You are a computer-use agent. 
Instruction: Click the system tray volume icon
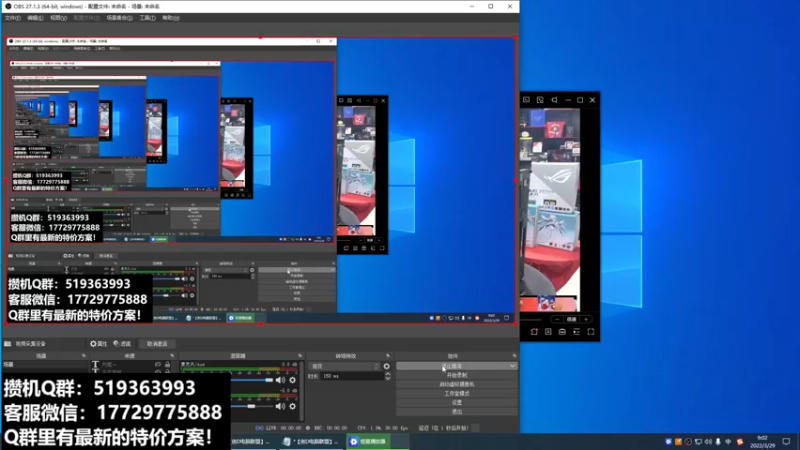click(708, 442)
